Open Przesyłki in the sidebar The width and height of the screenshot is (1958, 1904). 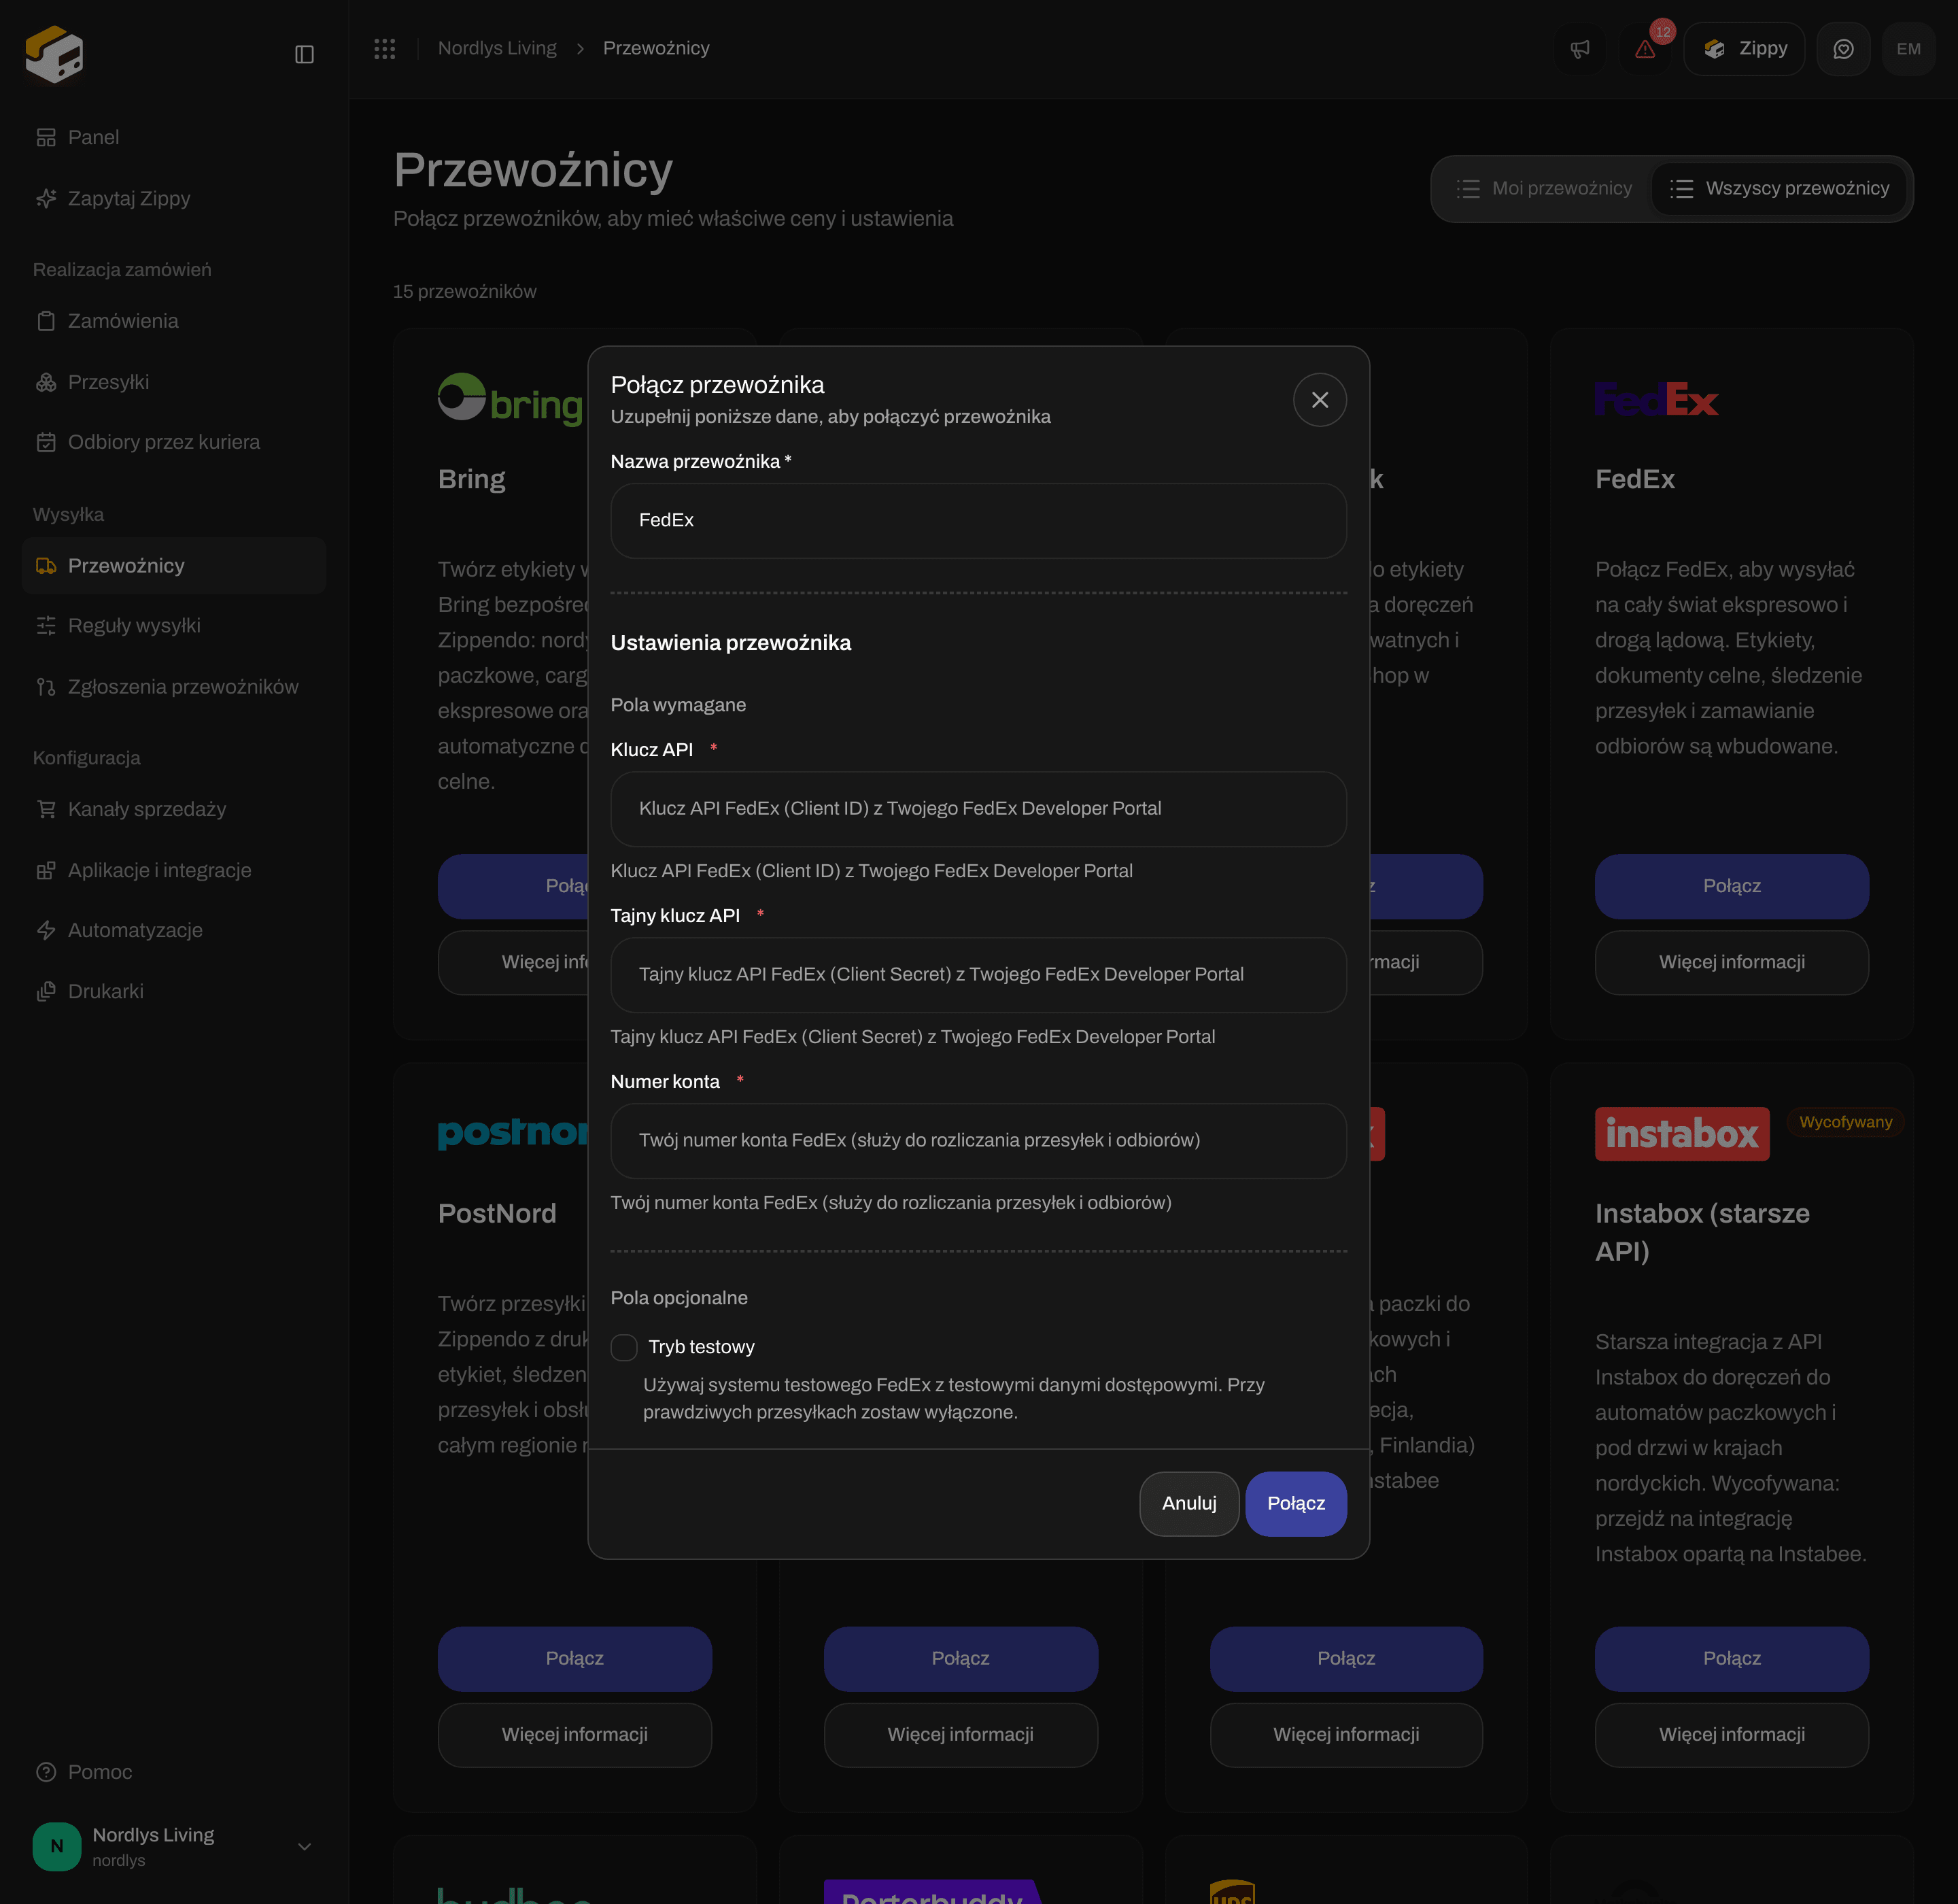pos(174,382)
